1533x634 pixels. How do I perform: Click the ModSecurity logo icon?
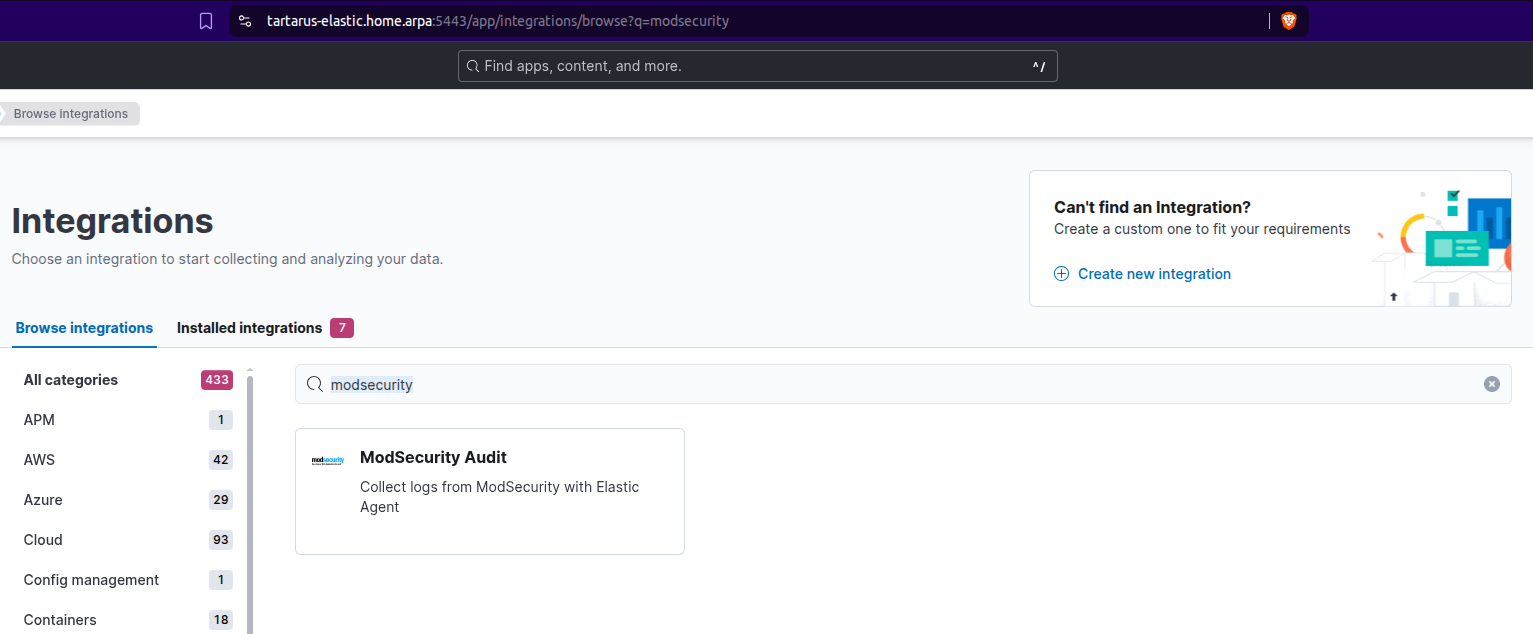pos(328,461)
